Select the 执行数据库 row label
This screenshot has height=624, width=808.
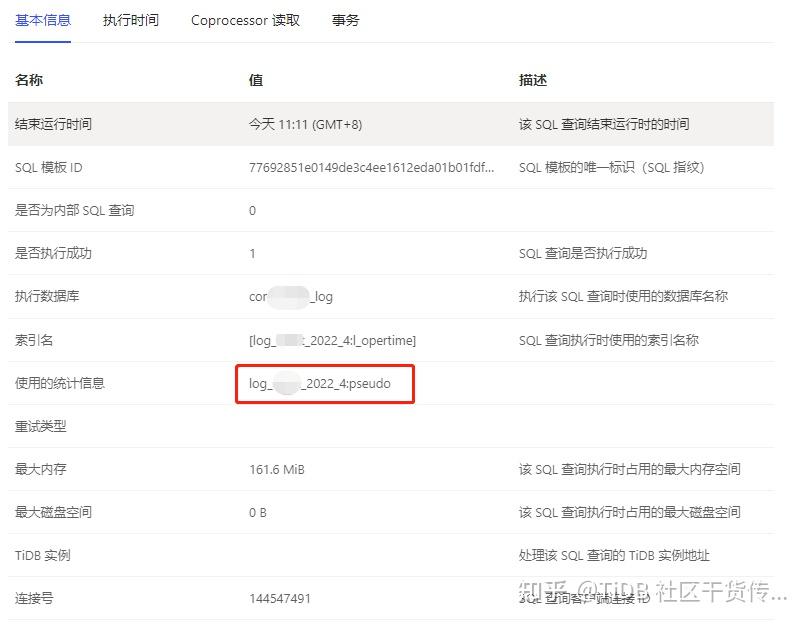(x=47, y=296)
